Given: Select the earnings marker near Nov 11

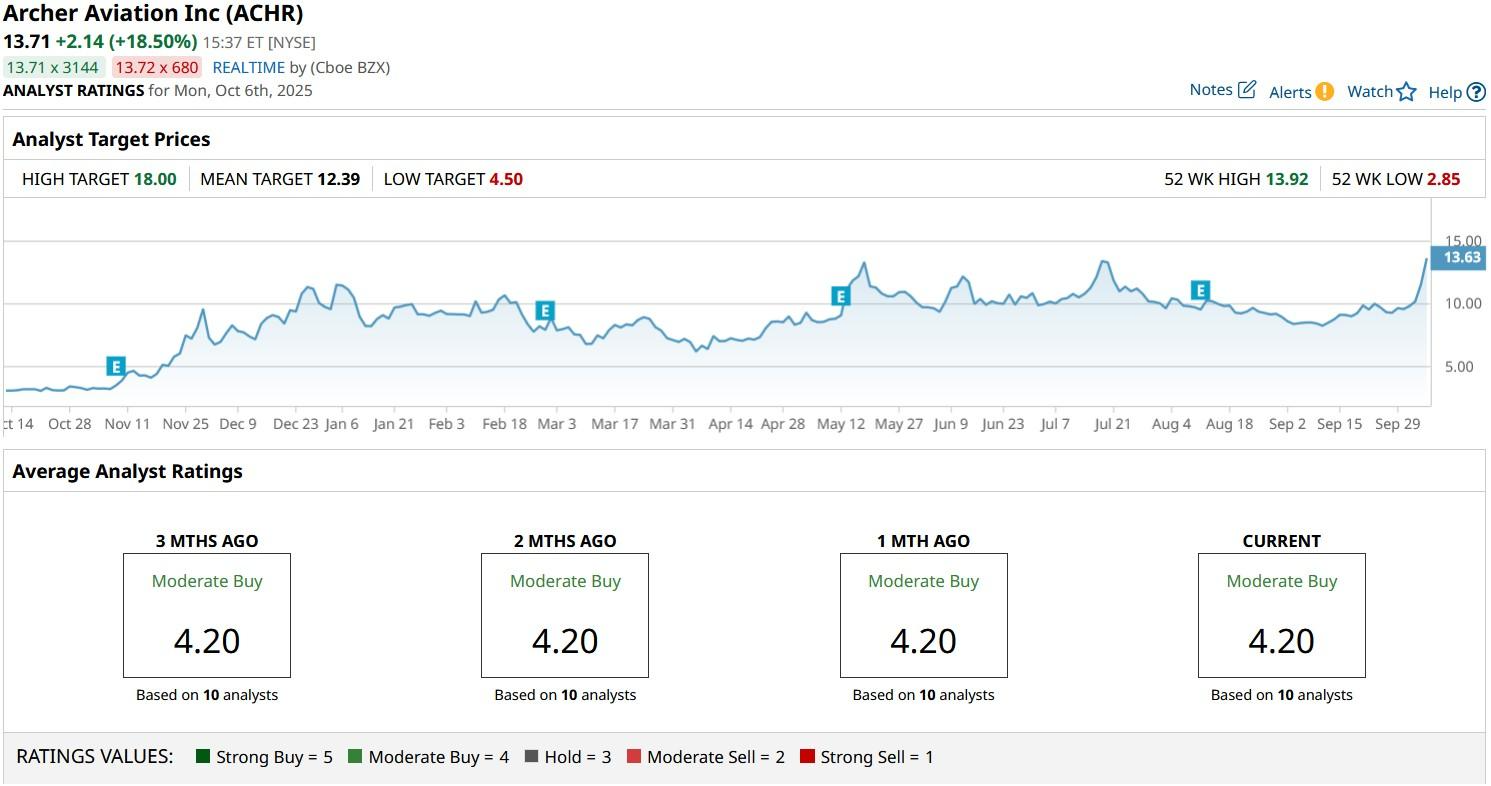Looking at the screenshot, I should click(x=116, y=366).
